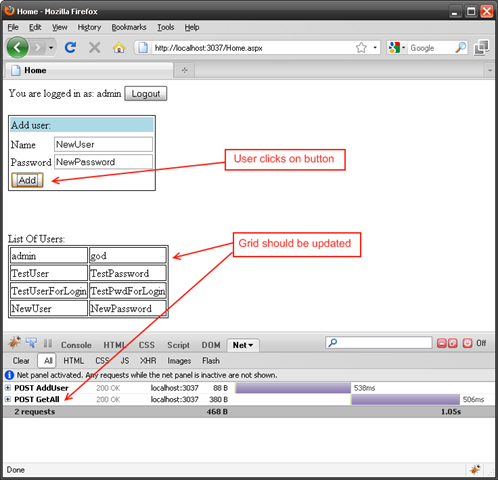Click the Firebug bug icon in panel toolbar
The image size is (498, 480).
14,343
